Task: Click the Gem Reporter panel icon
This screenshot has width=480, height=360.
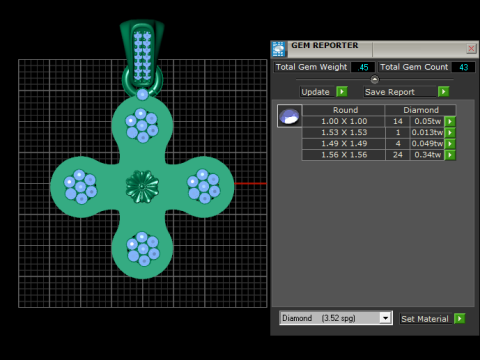Action: point(278,49)
